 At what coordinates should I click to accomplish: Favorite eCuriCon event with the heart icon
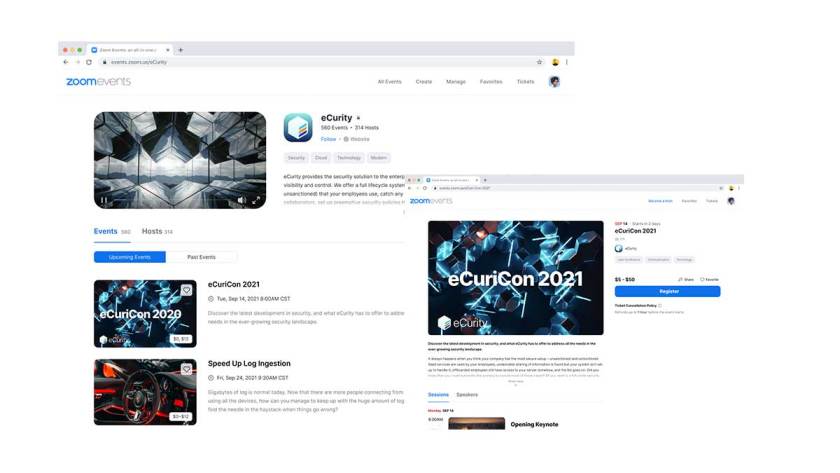click(x=186, y=290)
